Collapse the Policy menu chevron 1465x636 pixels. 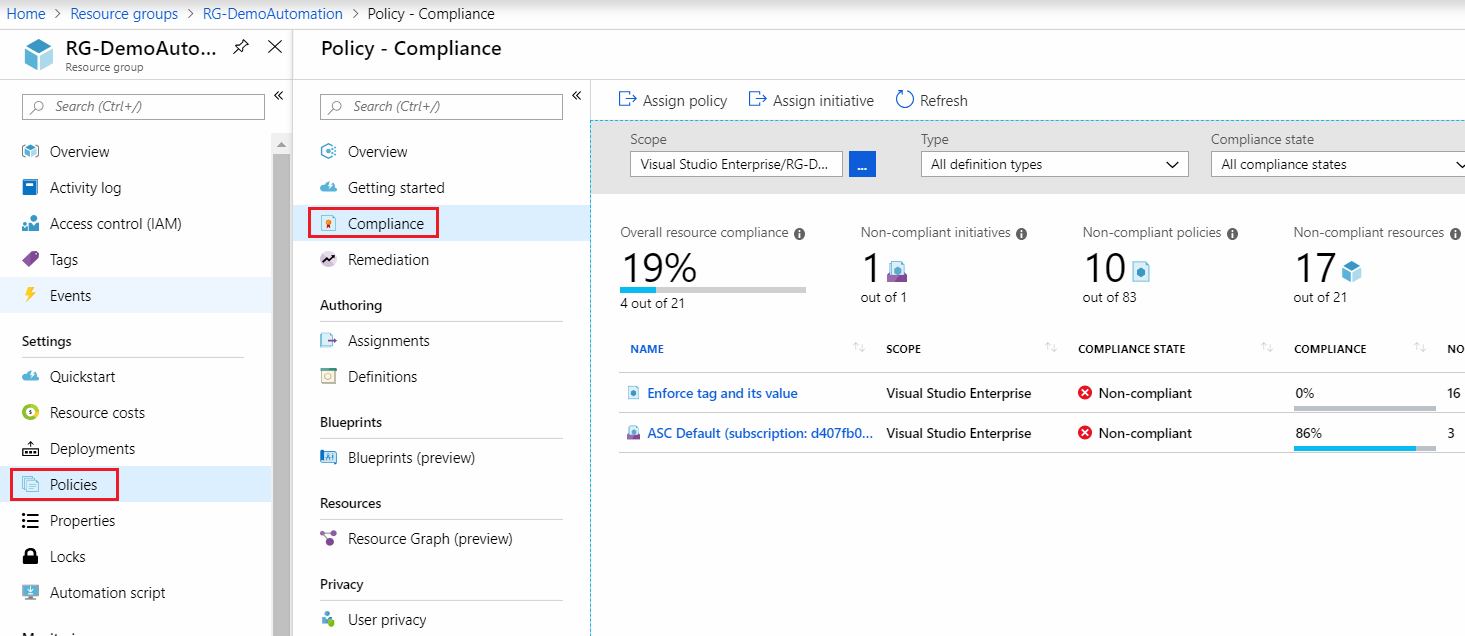tap(576, 96)
